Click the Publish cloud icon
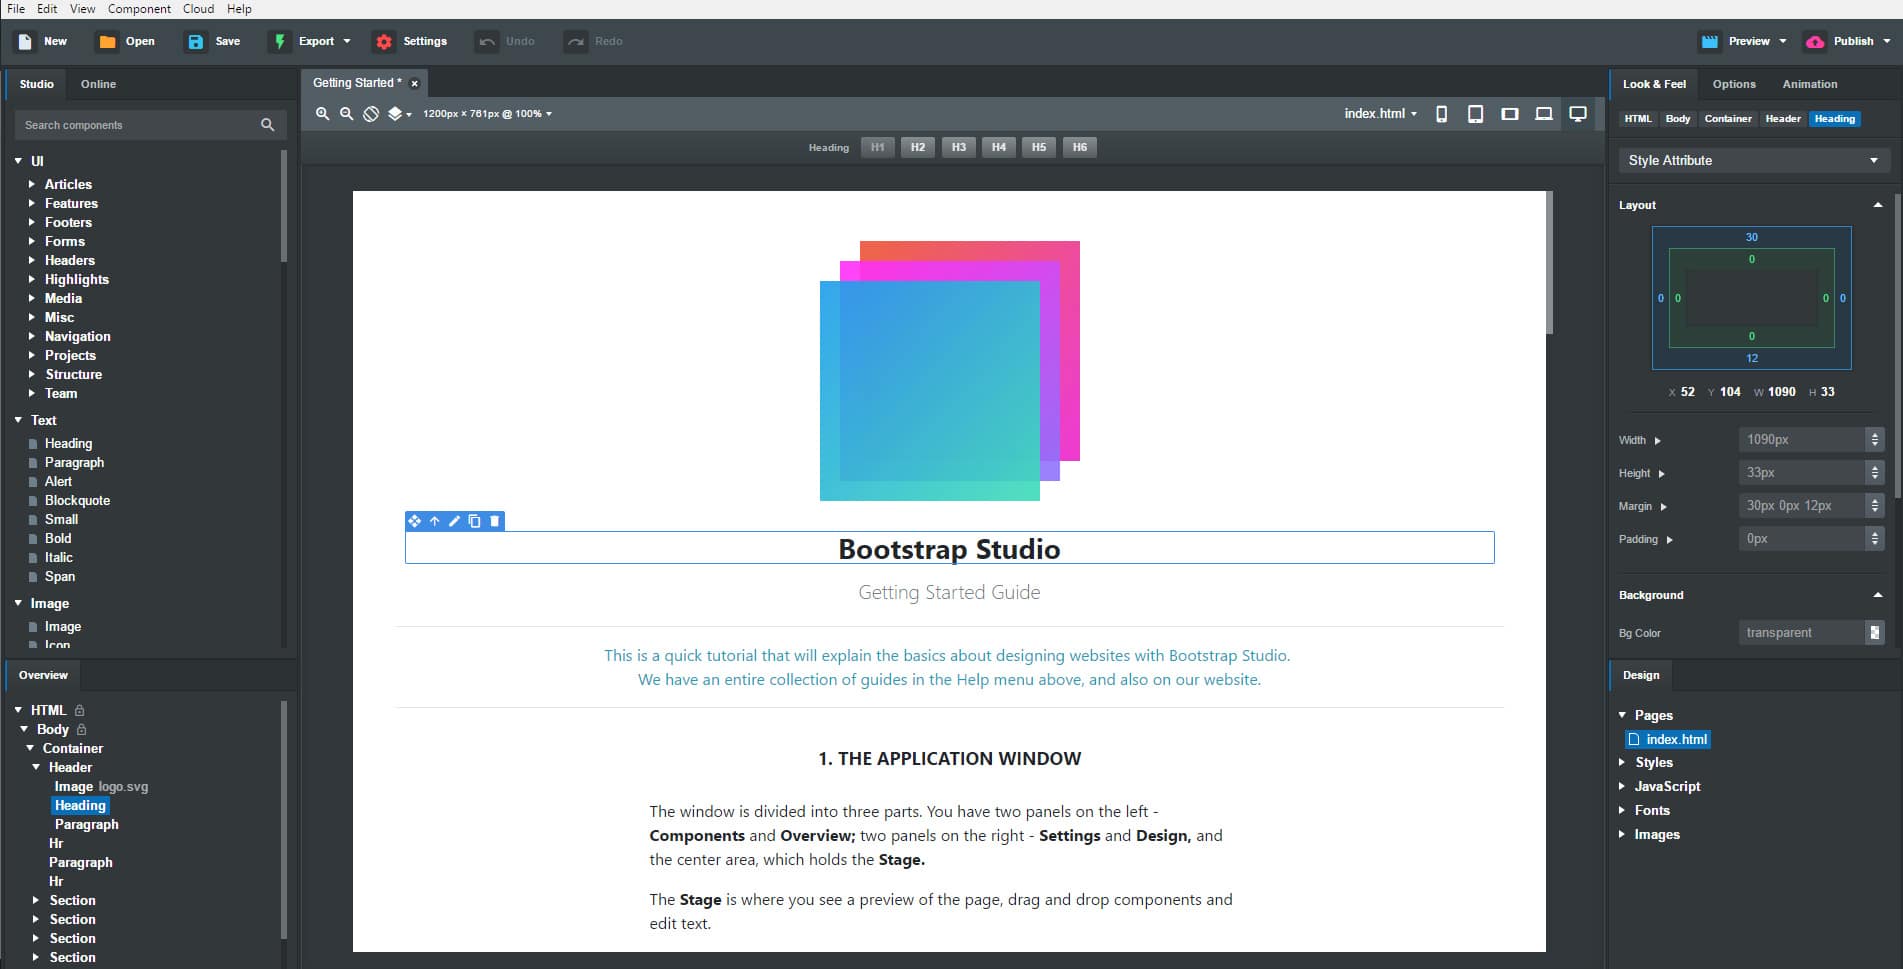 click(1815, 42)
